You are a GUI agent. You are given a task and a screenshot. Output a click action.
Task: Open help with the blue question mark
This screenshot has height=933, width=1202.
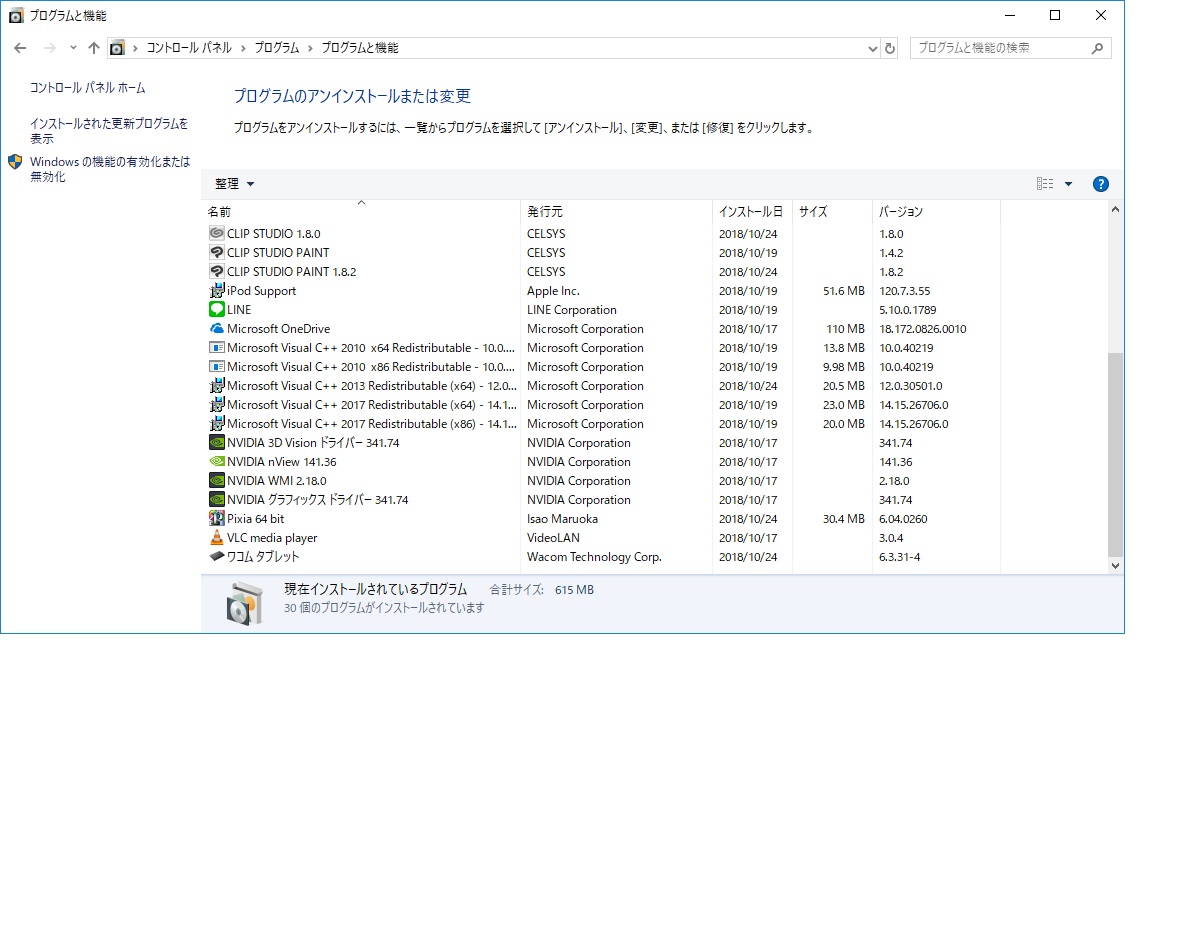[1101, 184]
